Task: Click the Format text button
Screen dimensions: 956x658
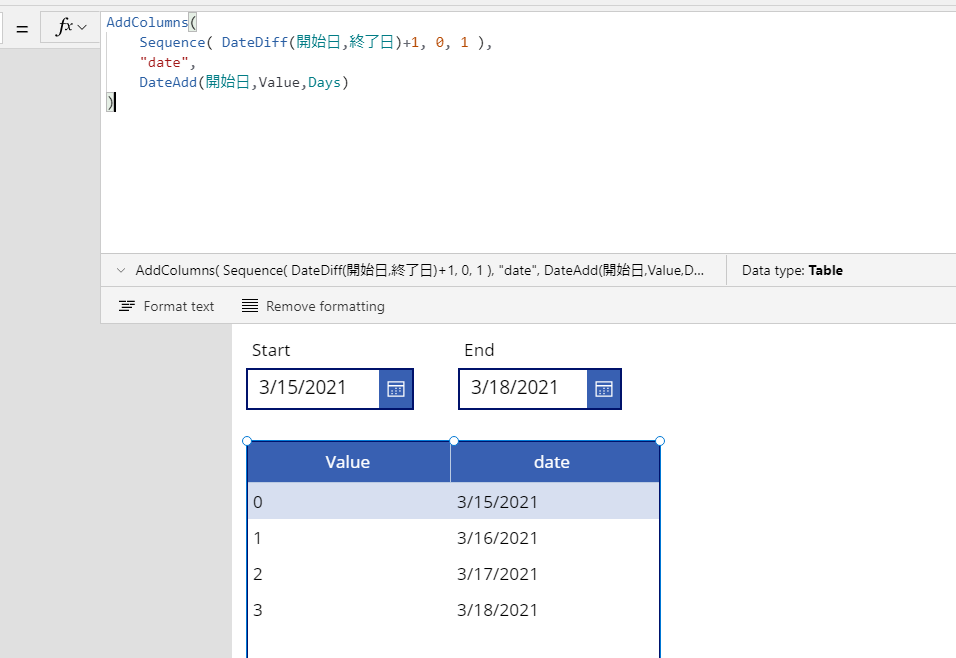Action: coord(166,306)
